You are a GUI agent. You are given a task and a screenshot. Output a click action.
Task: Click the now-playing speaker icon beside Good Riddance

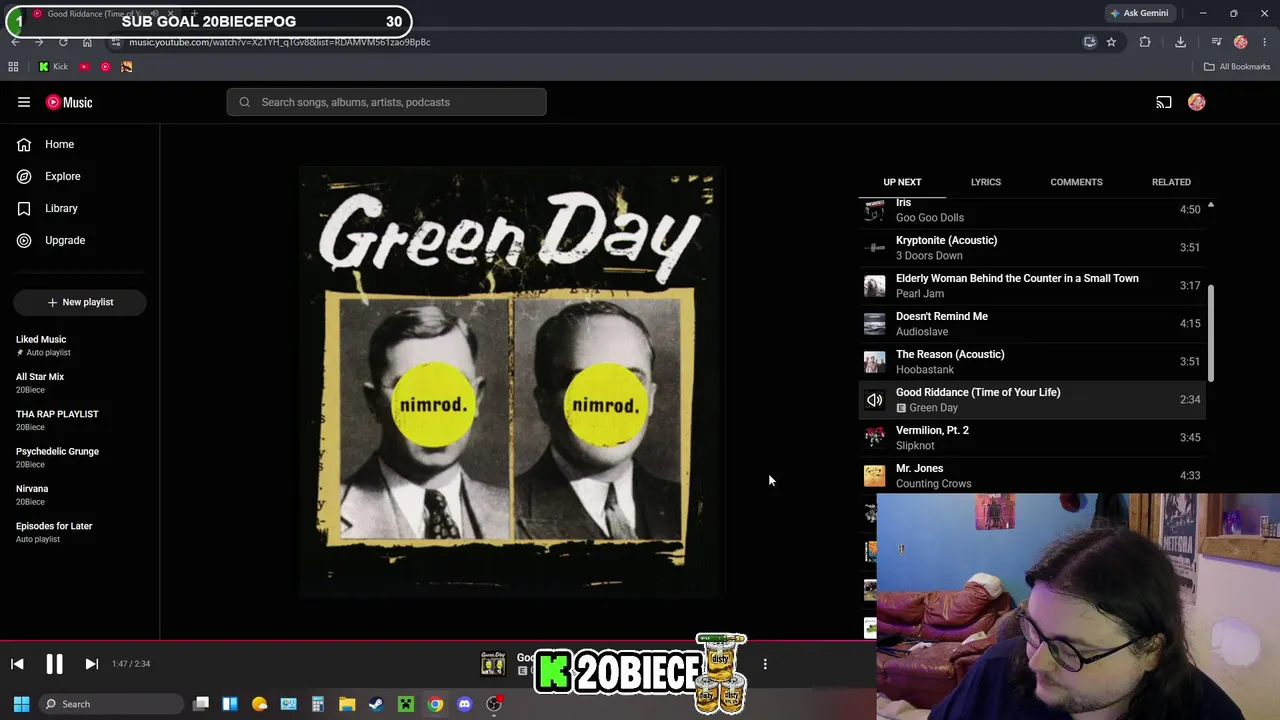click(x=875, y=400)
